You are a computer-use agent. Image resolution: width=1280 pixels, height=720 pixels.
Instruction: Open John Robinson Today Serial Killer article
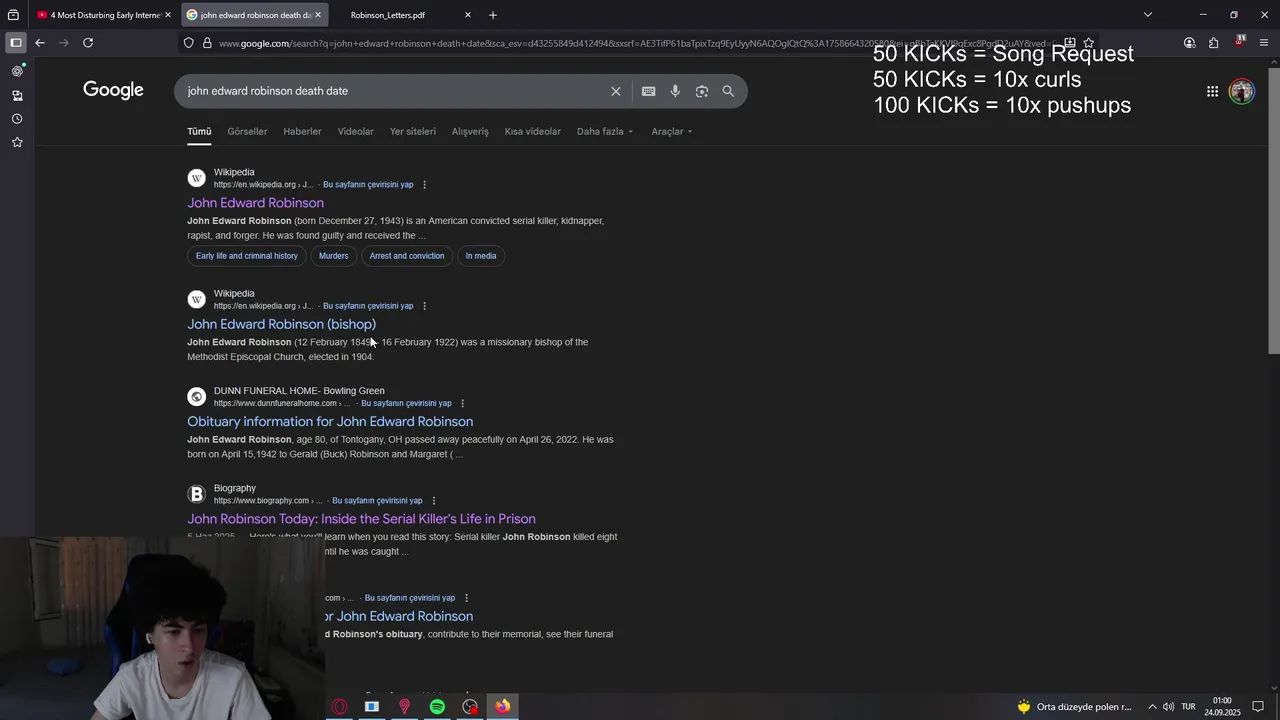361,519
